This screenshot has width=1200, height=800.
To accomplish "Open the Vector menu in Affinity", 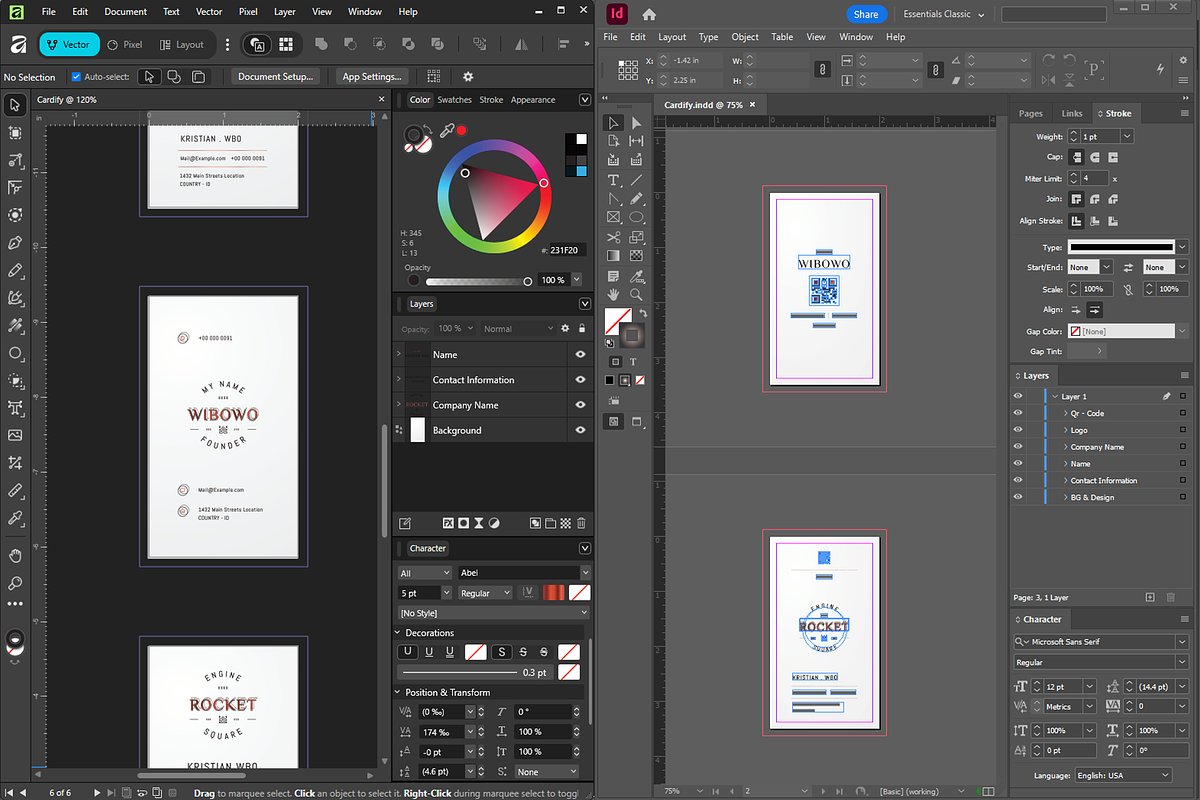I will (209, 12).
